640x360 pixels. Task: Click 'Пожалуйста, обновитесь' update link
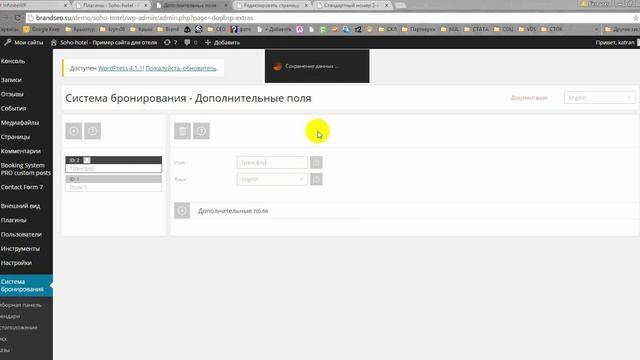click(x=181, y=68)
